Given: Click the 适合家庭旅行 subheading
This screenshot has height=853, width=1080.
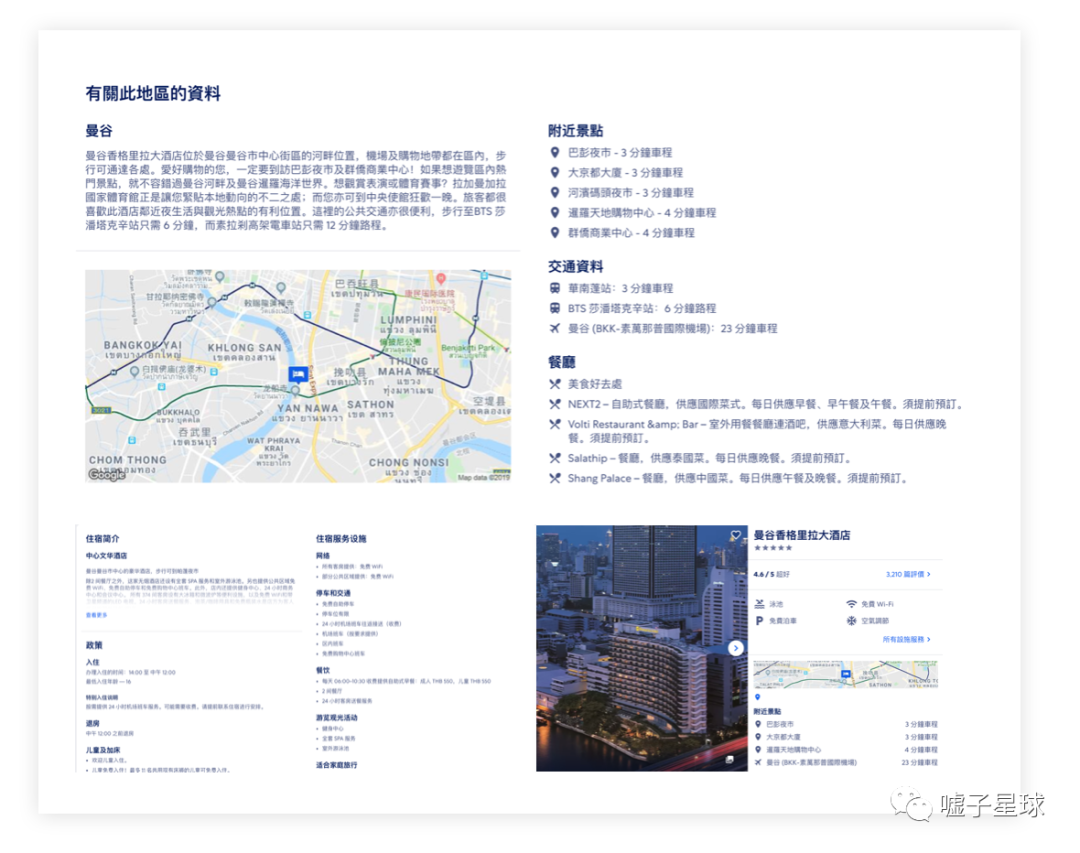Looking at the screenshot, I should pos(337,765).
